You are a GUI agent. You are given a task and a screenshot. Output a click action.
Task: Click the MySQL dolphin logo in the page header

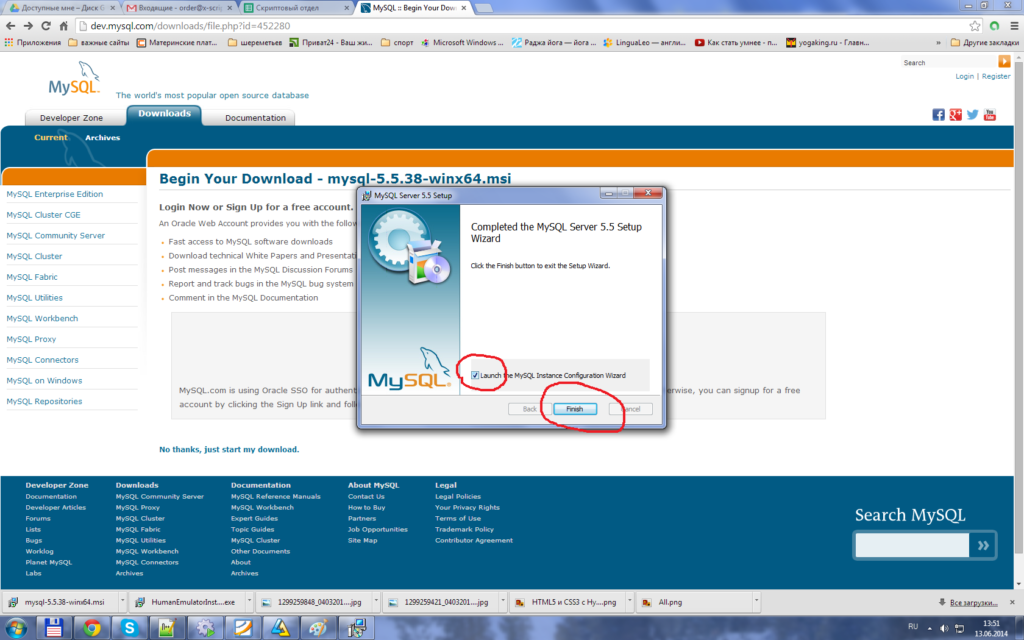[x=74, y=78]
